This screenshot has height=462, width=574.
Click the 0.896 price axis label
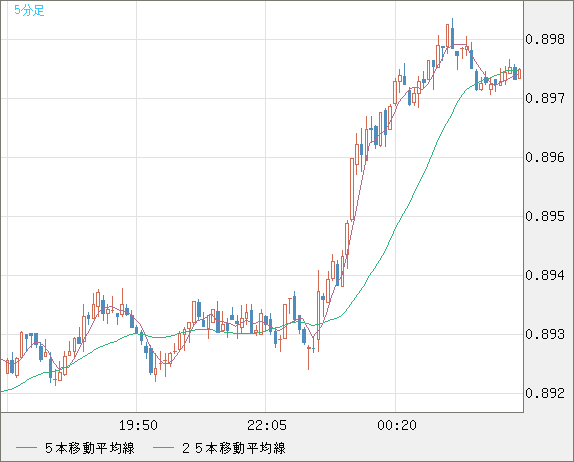coord(545,157)
